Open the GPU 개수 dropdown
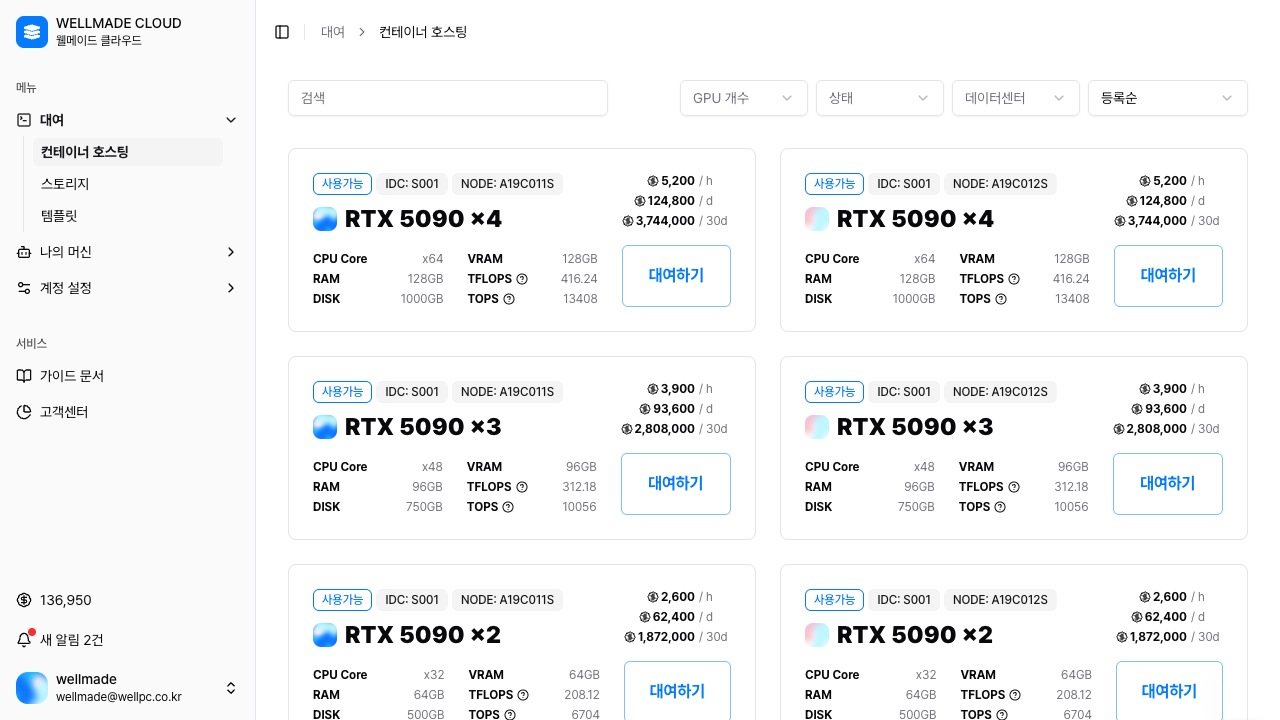The width and height of the screenshot is (1280, 720). (744, 98)
